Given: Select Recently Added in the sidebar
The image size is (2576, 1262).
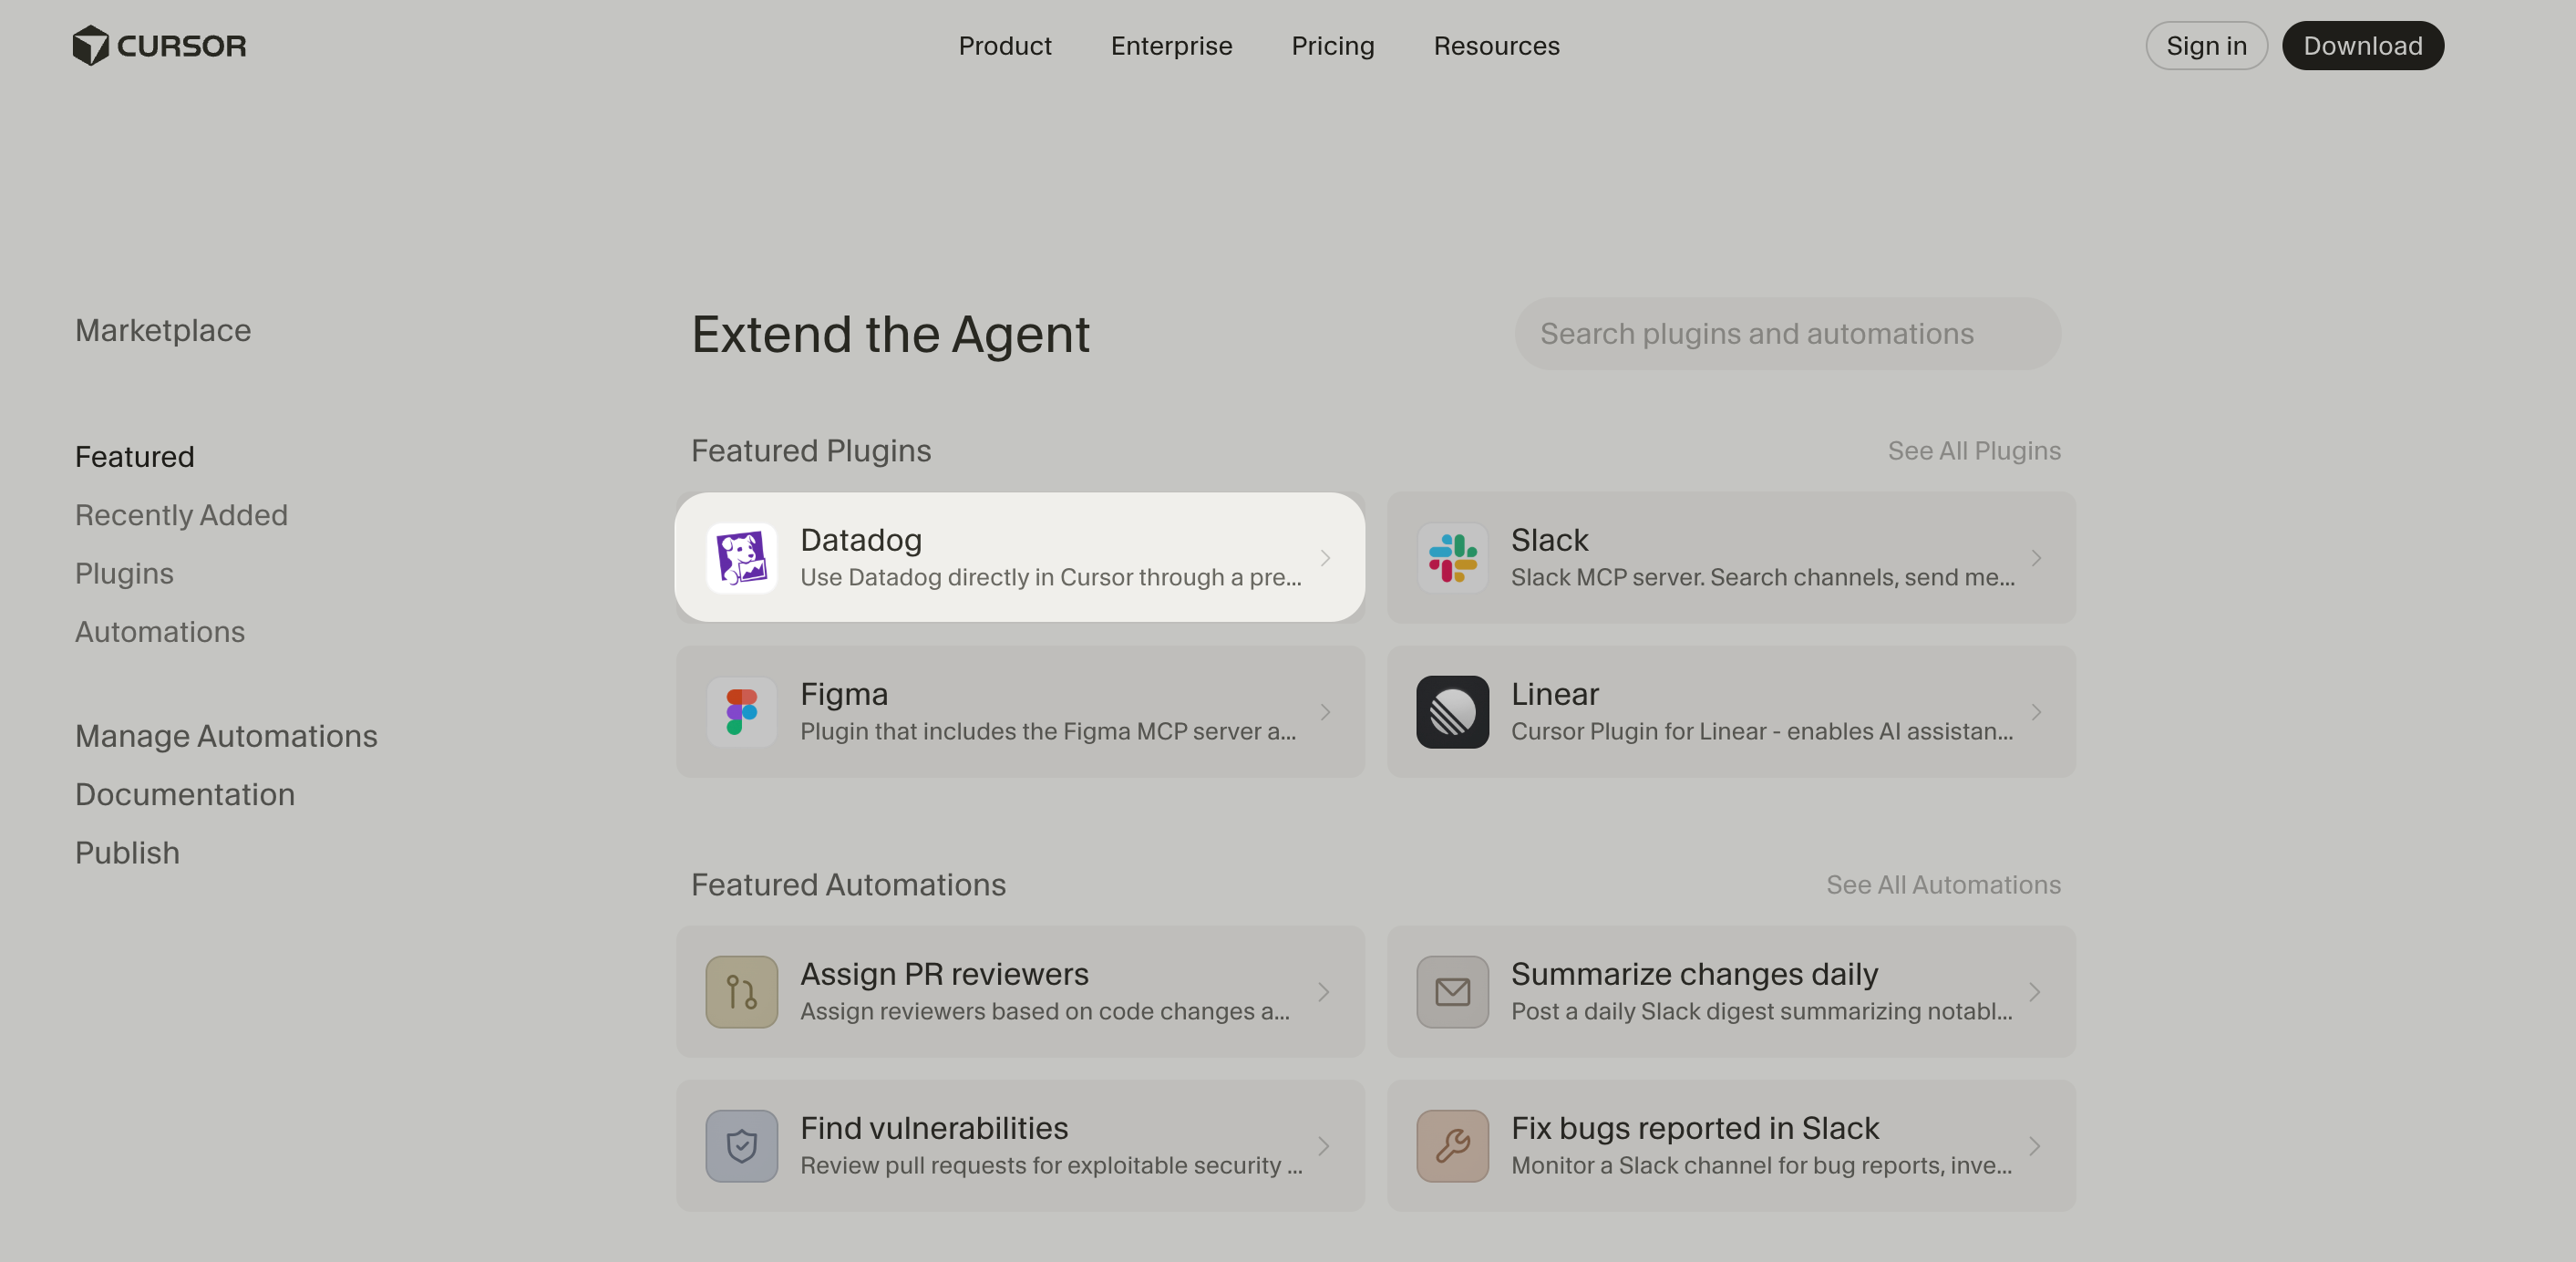Looking at the screenshot, I should point(181,515).
